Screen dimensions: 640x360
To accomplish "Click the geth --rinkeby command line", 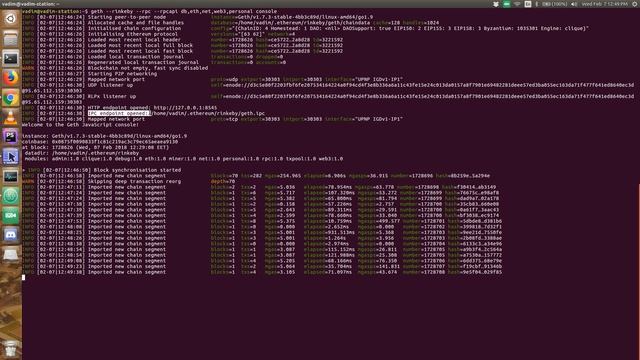I will pyautogui.click(x=149, y=11).
